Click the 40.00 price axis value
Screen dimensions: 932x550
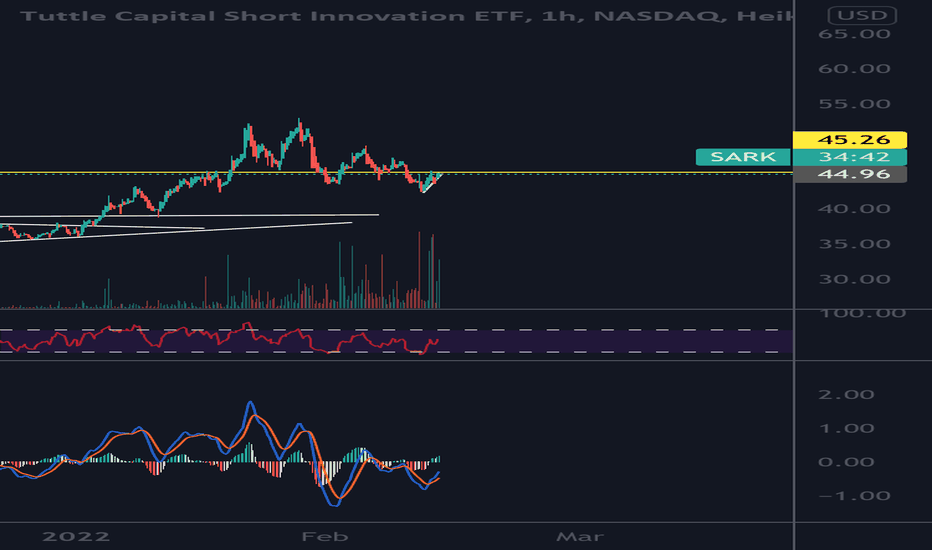pyautogui.click(x=854, y=209)
